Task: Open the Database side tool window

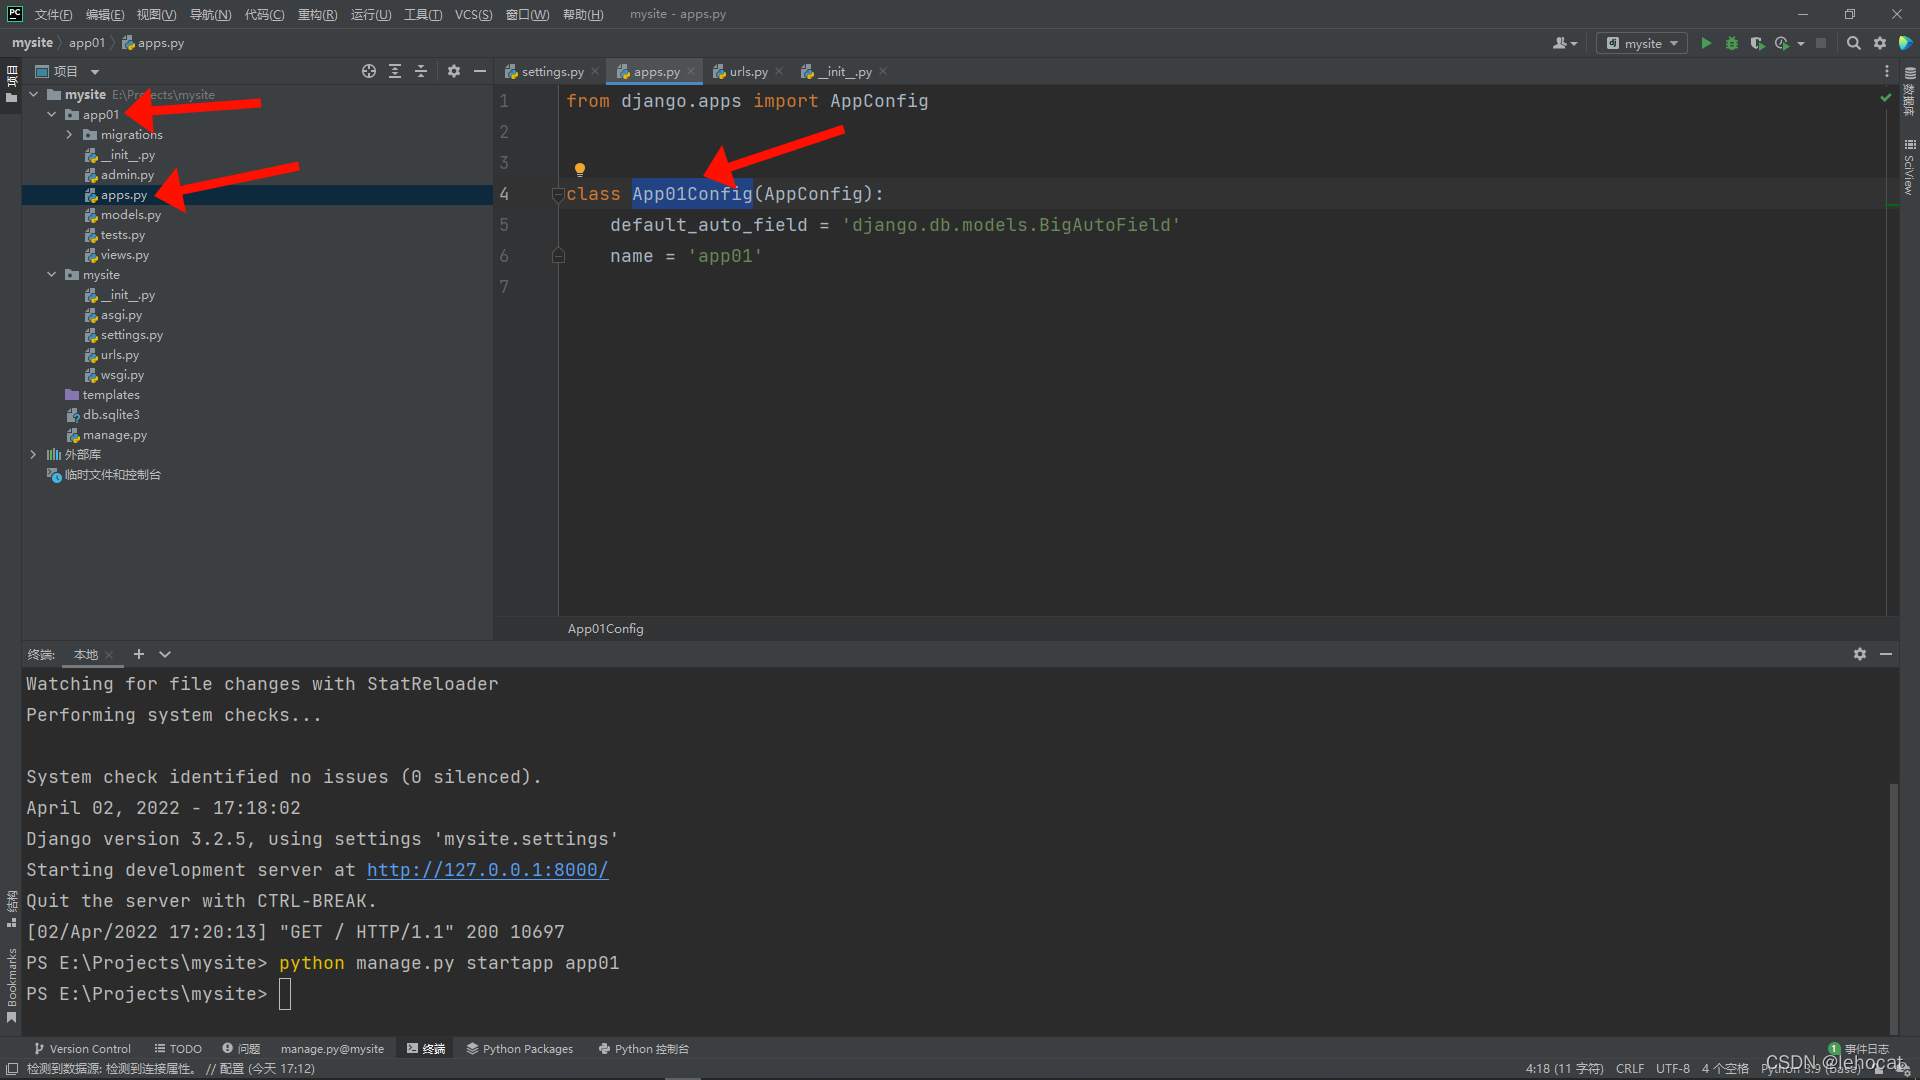Action: (1910, 92)
